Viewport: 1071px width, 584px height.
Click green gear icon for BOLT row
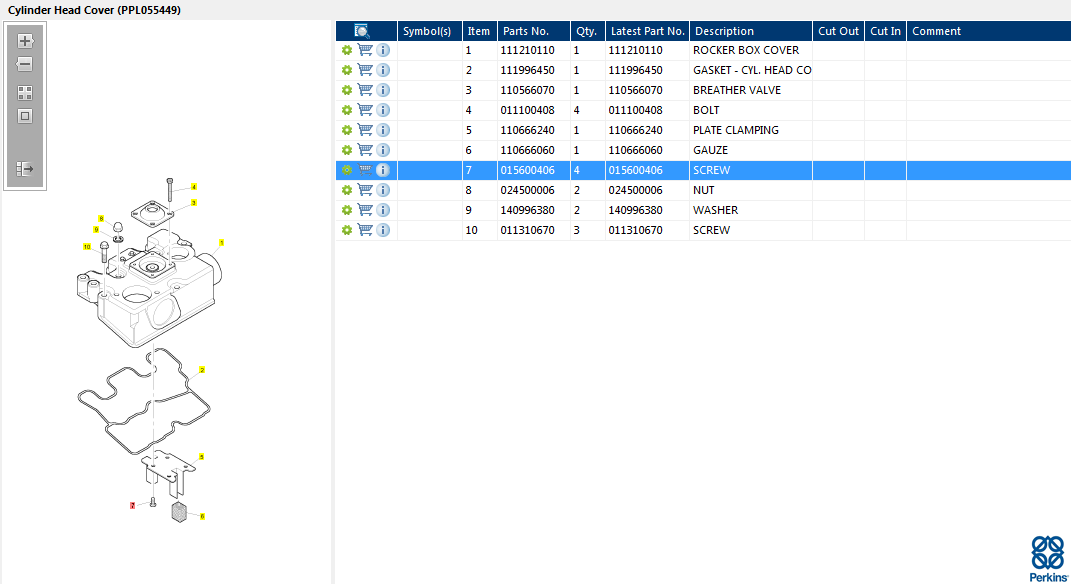[x=346, y=110]
